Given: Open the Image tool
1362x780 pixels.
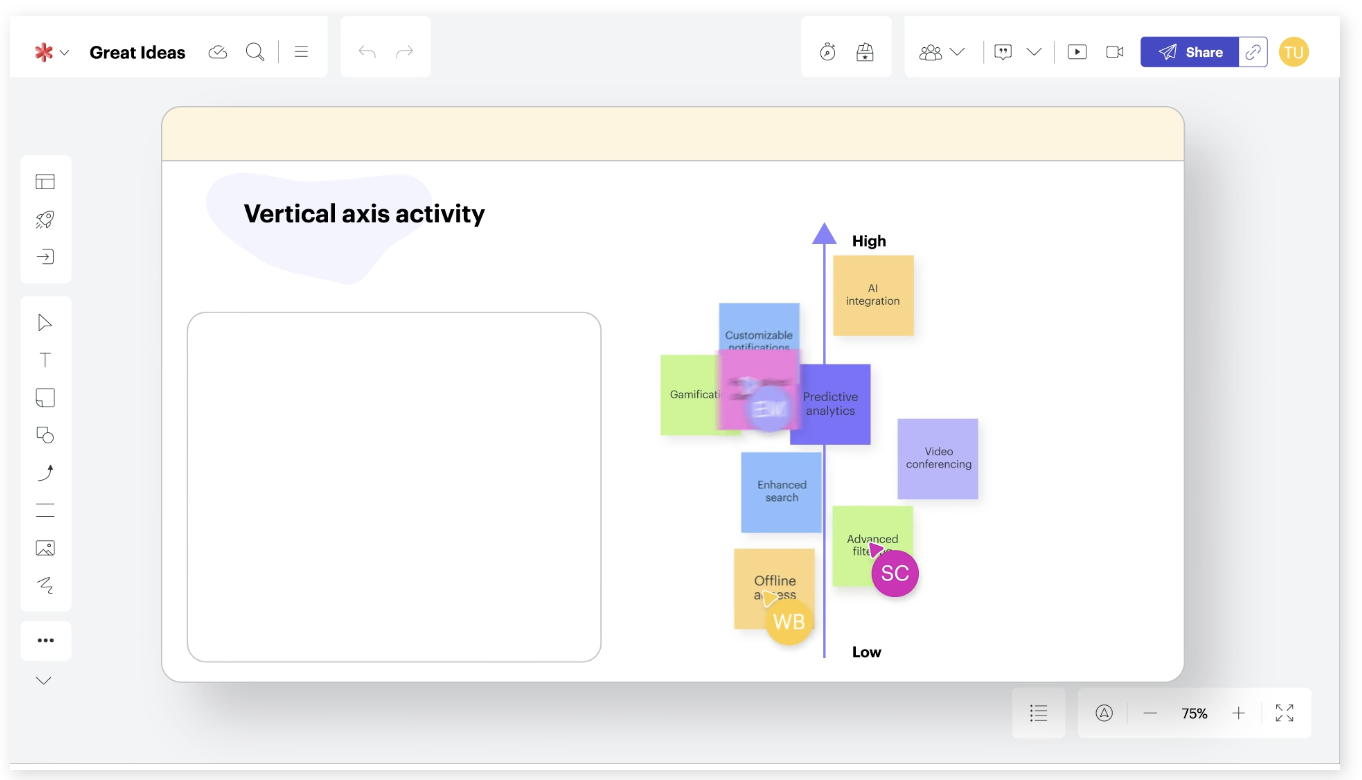Looking at the screenshot, I should (45, 548).
